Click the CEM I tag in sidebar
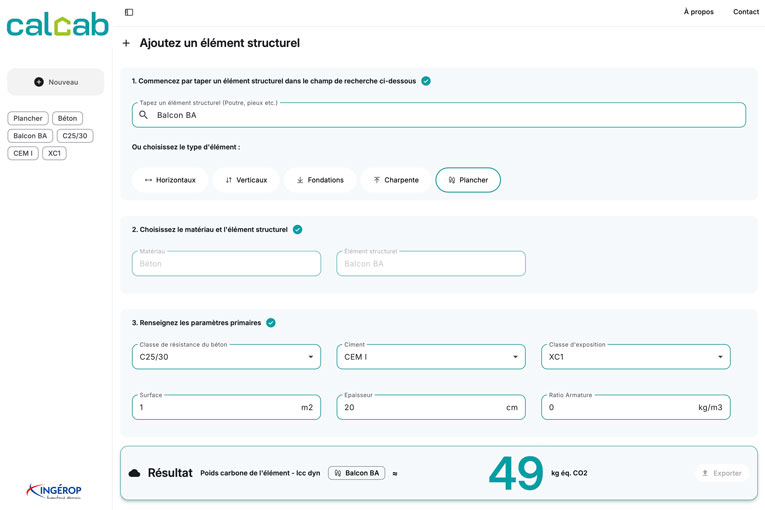The image size is (765, 510). click(23, 153)
